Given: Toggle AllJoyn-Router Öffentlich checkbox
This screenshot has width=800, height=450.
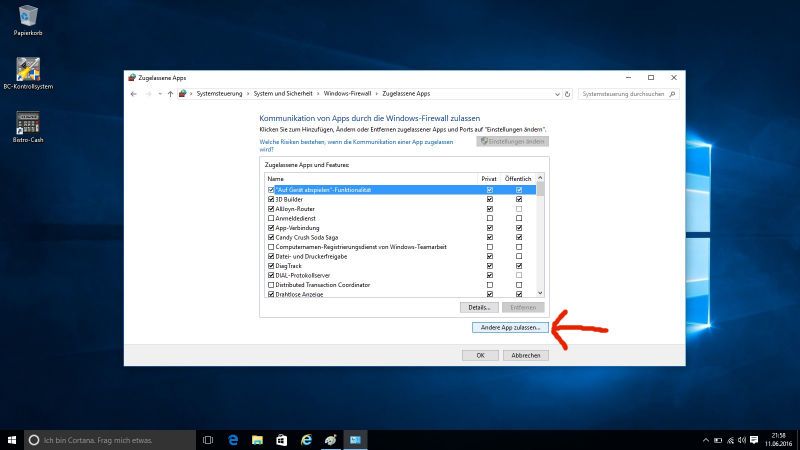Looking at the screenshot, I should (x=519, y=209).
